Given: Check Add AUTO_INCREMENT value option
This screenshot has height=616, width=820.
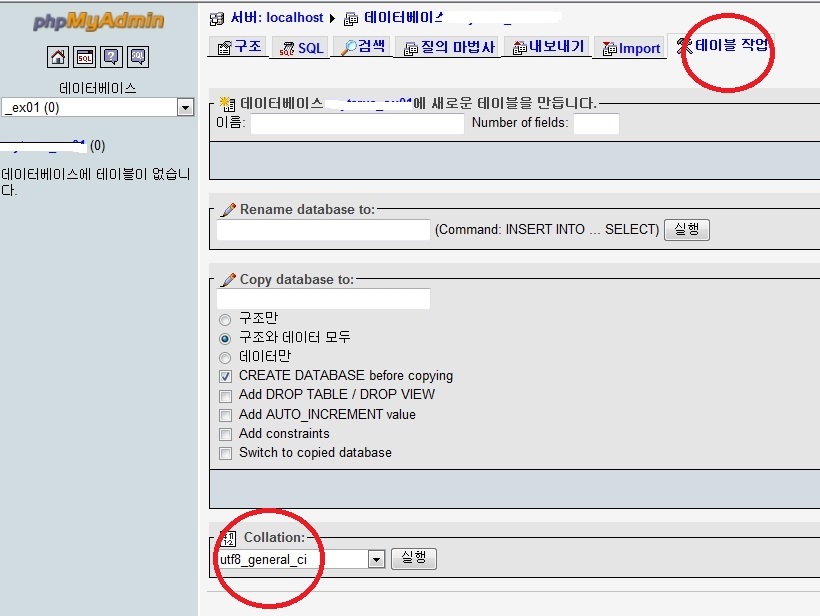Looking at the screenshot, I should 225,414.
